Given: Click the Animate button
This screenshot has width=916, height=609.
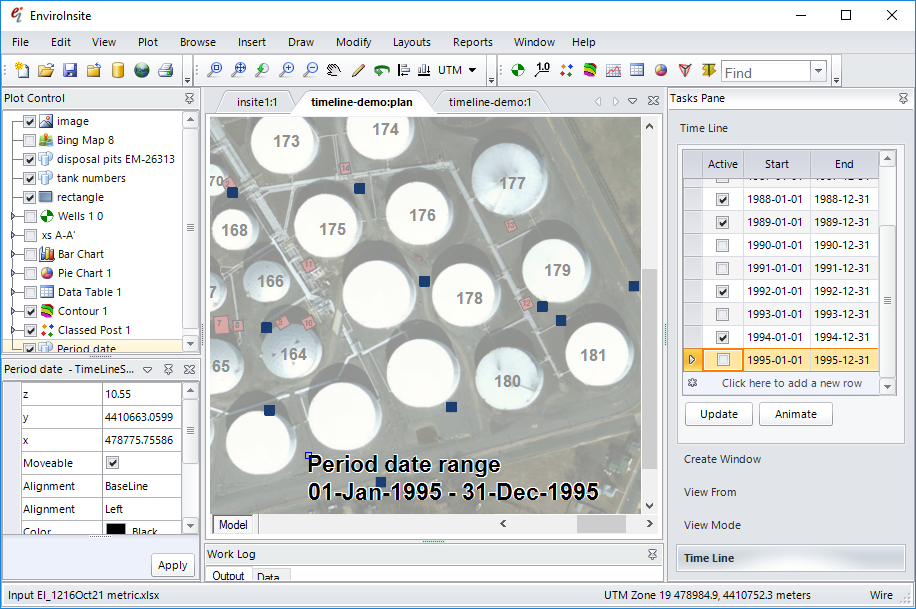Looking at the screenshot, I should (796, 414).
